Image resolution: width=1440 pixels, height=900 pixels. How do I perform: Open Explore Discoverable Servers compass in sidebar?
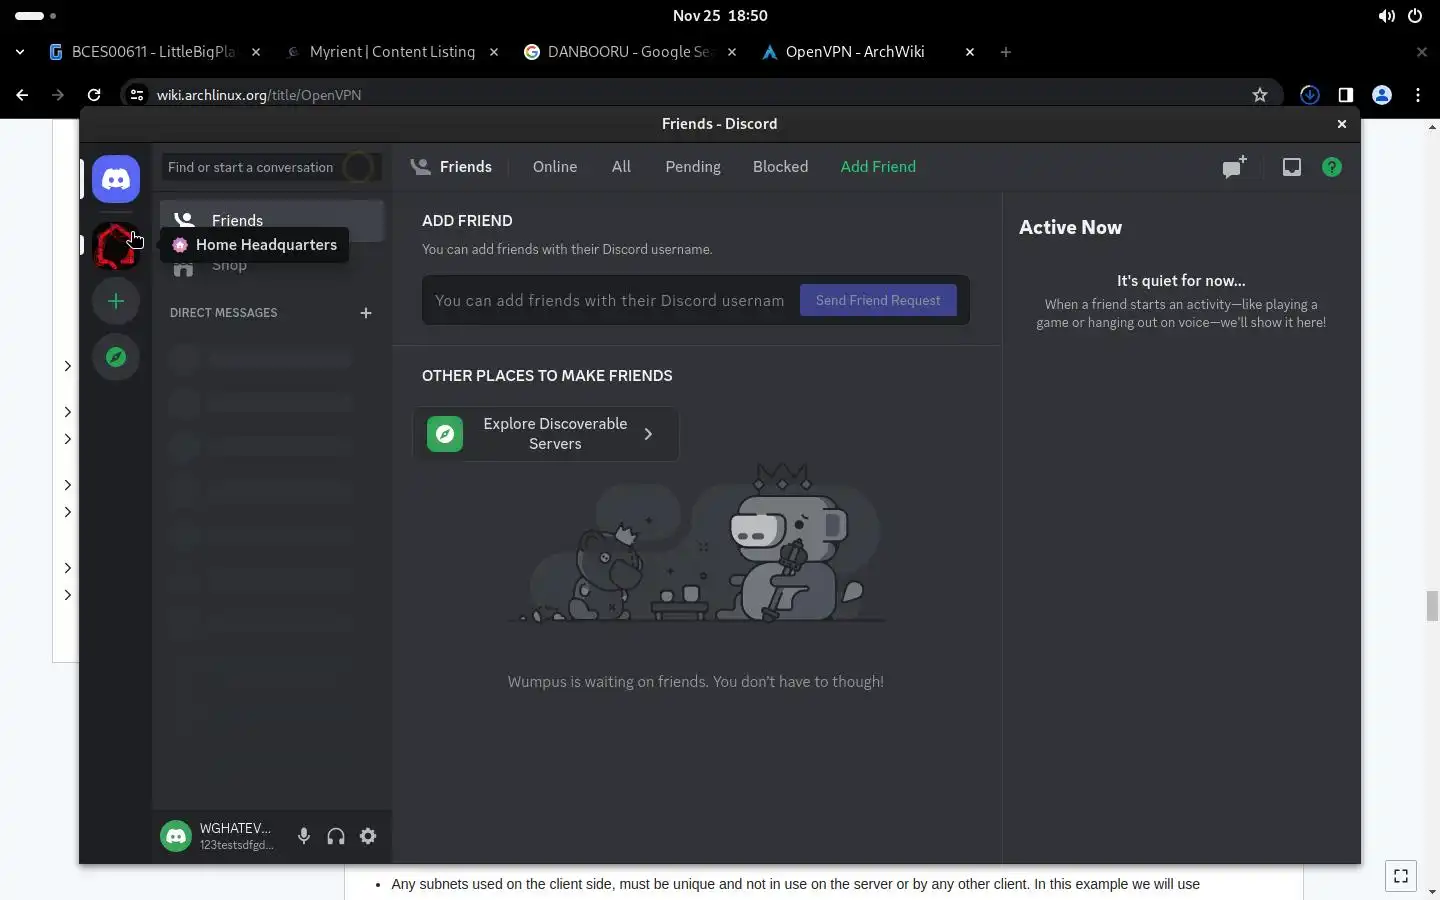pos(116,357)
